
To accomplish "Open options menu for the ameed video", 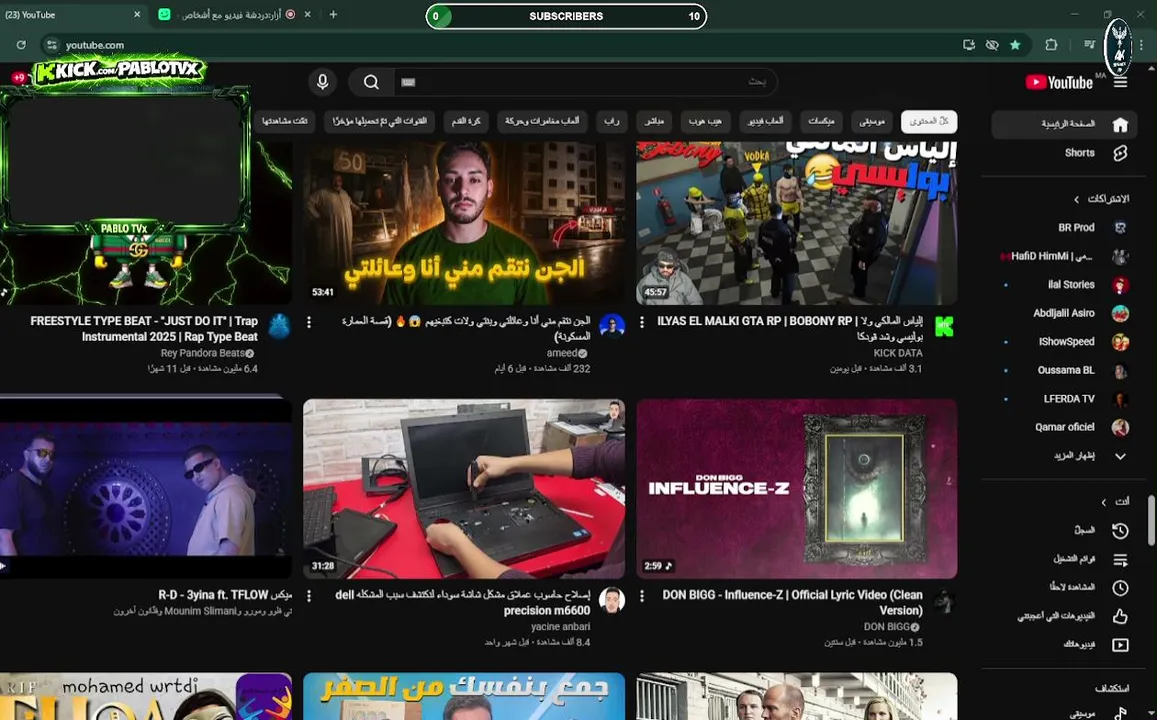I will point(308,322).
